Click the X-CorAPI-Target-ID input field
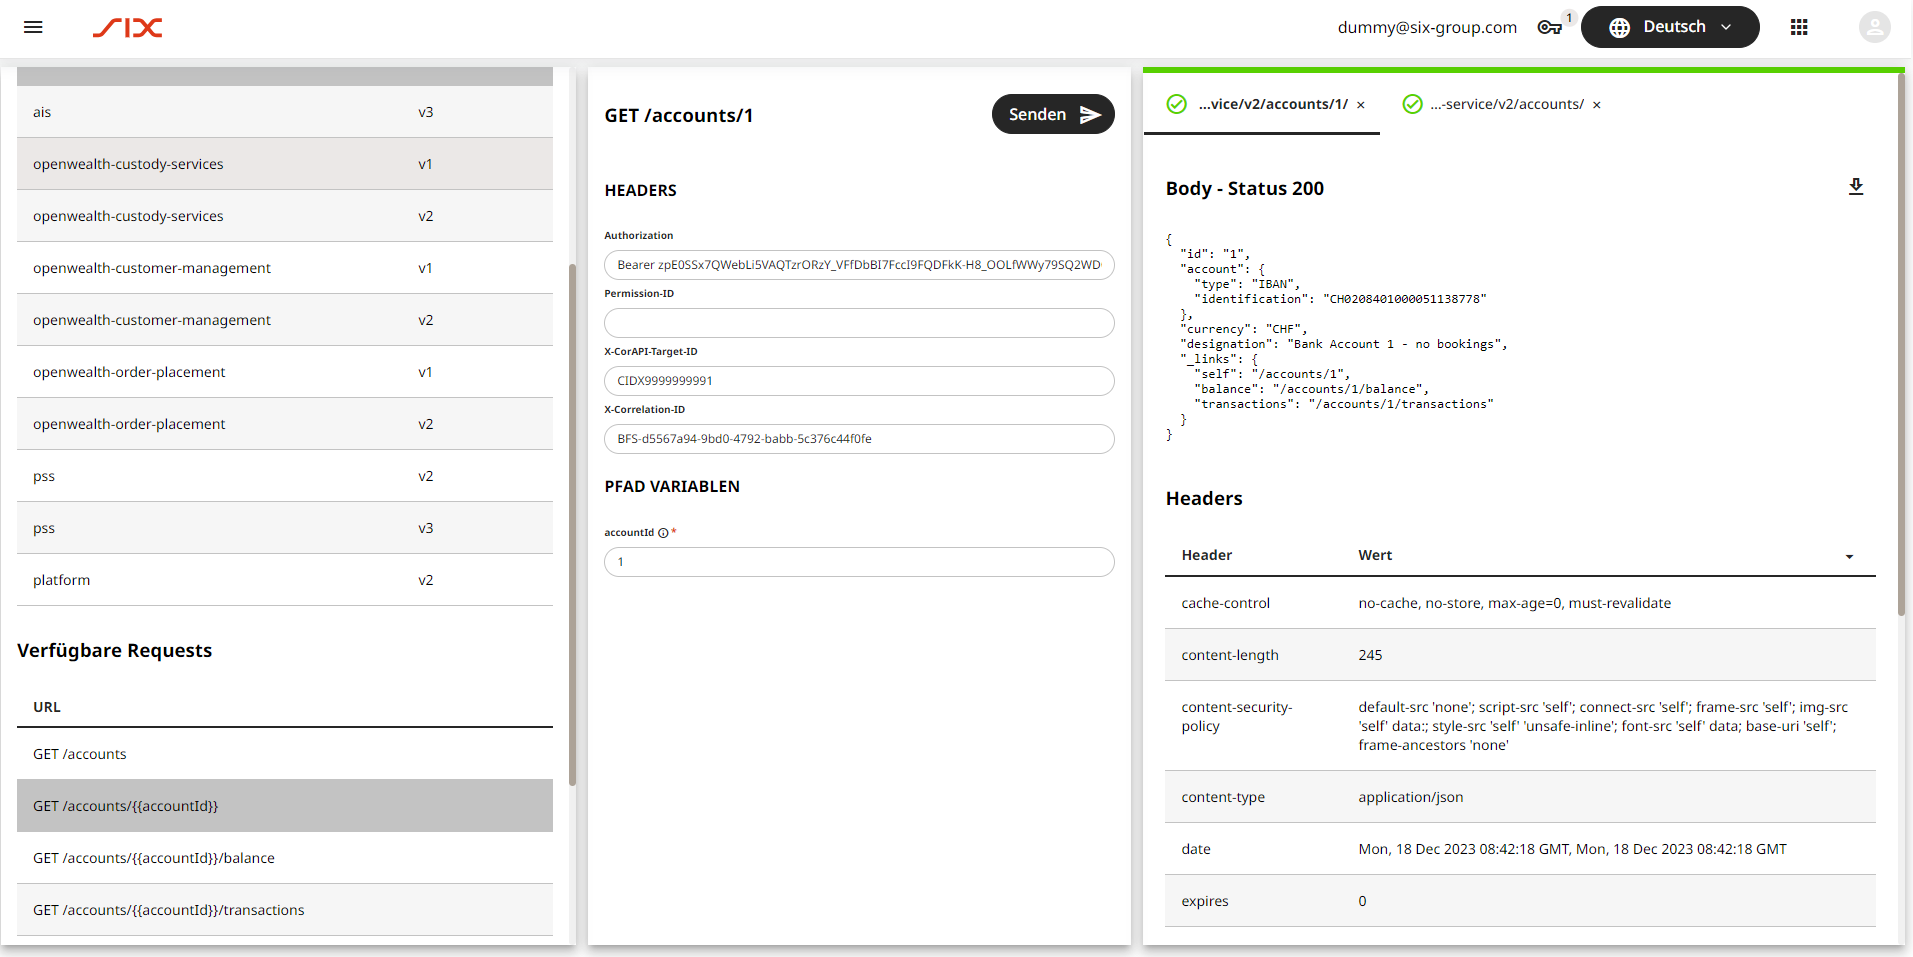Screen dimensions: 1913x957 858,381
